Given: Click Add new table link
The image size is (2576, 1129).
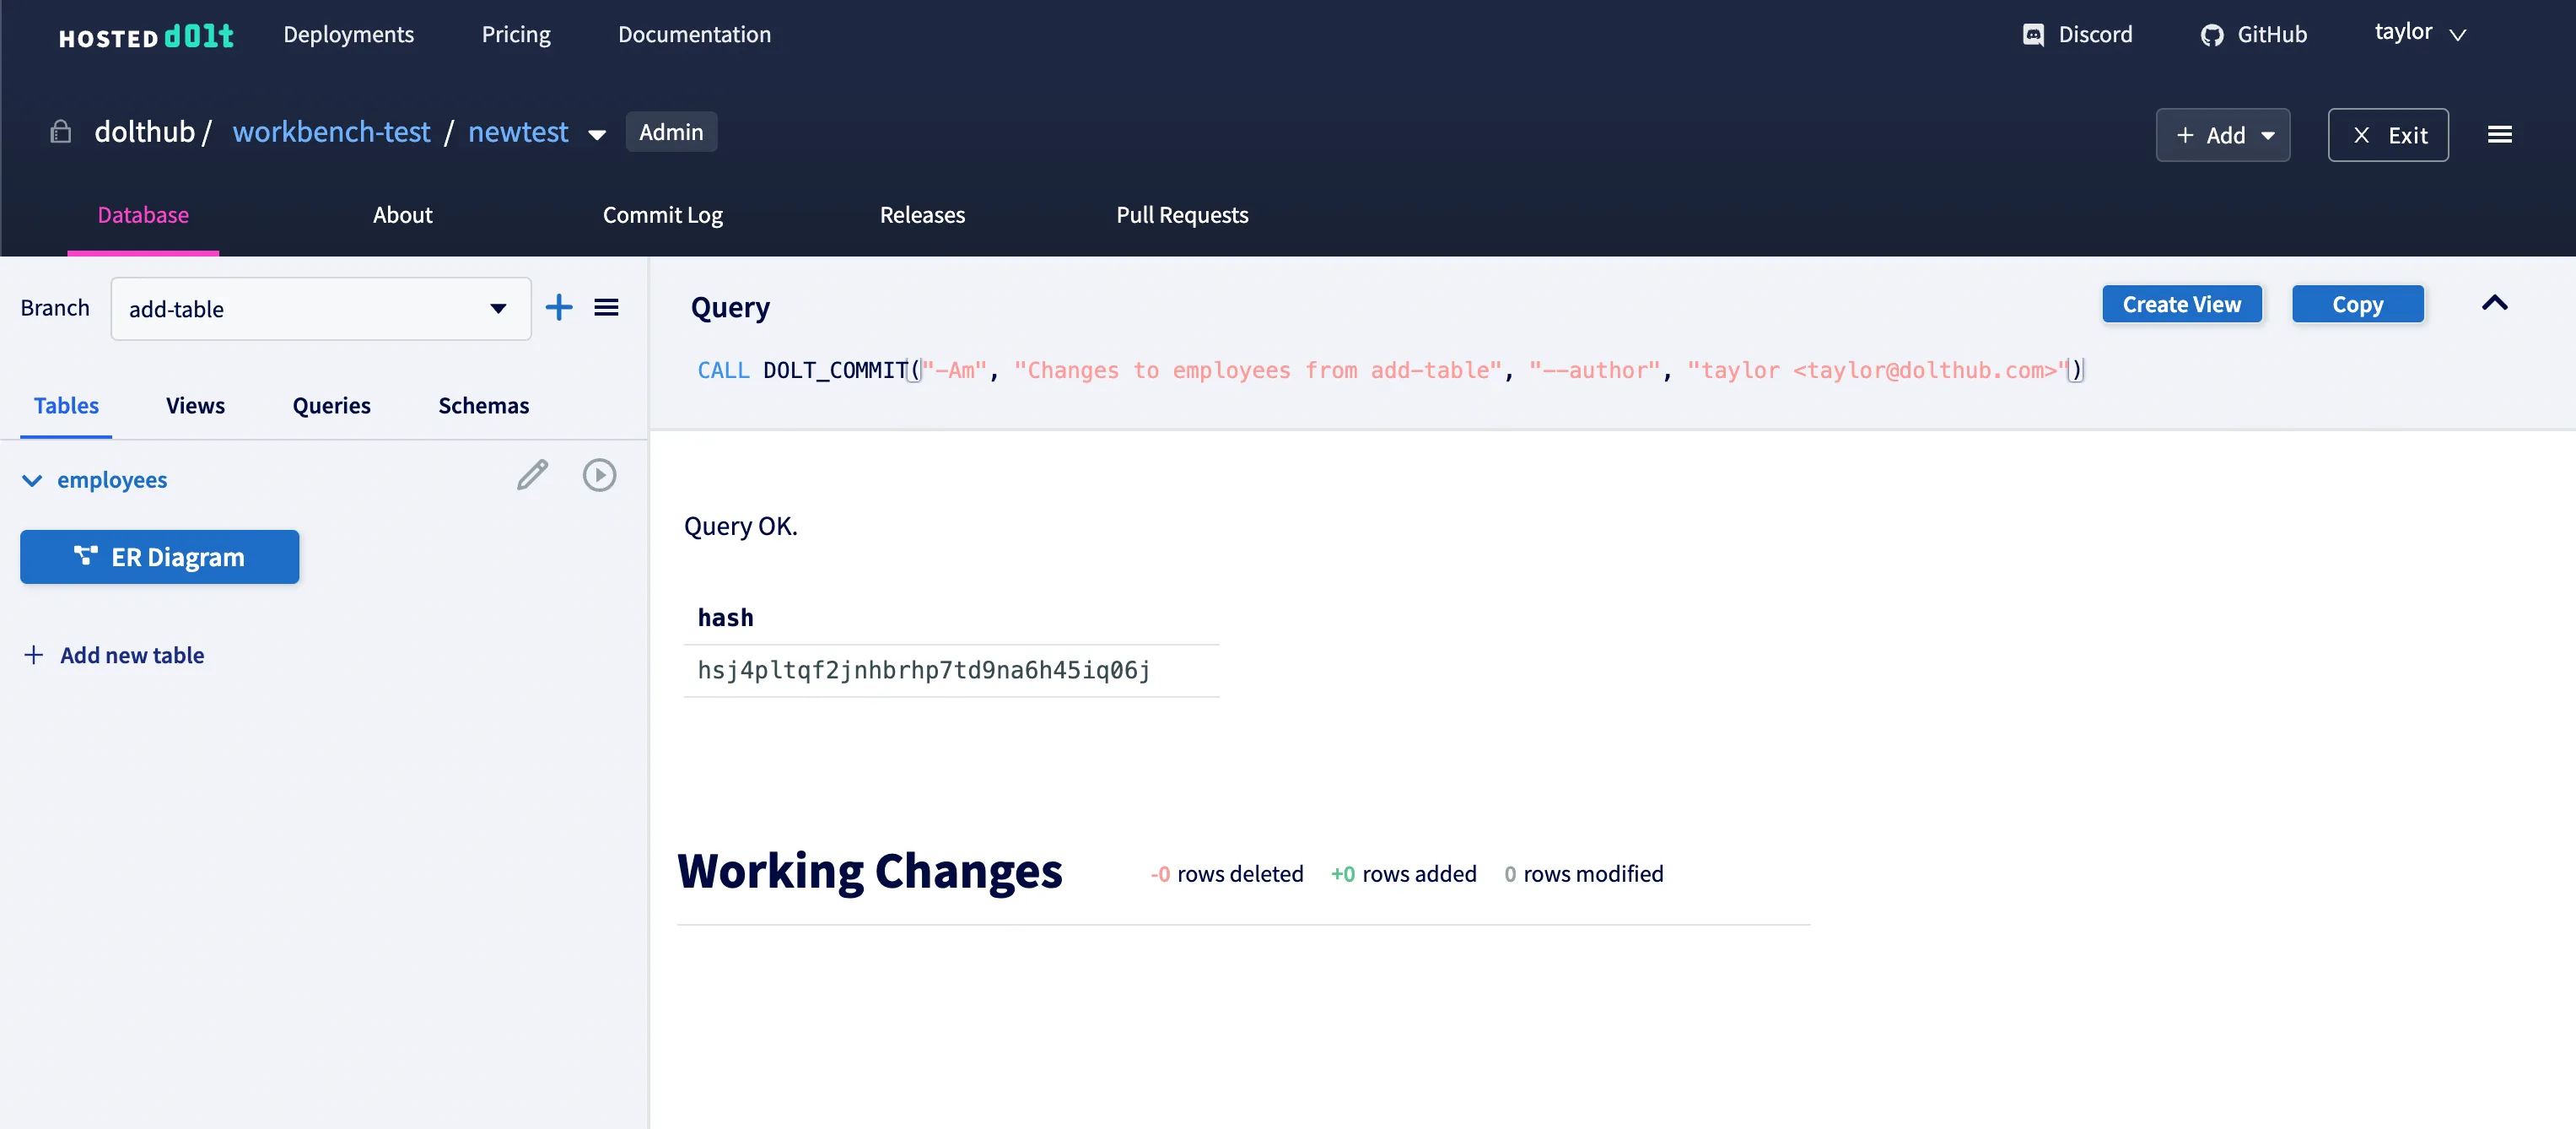Looking at the screenshot, I should tap(114, 655).
